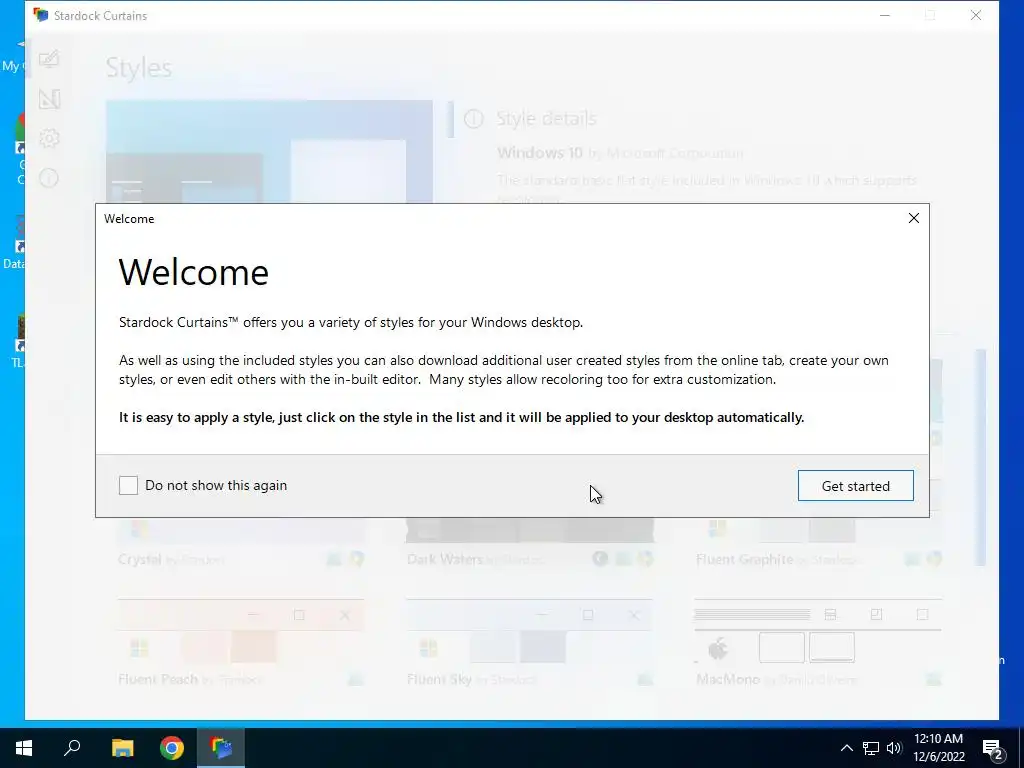
Task: Click Stardock Curtains taskbar icon
Action: coord(221,748)
